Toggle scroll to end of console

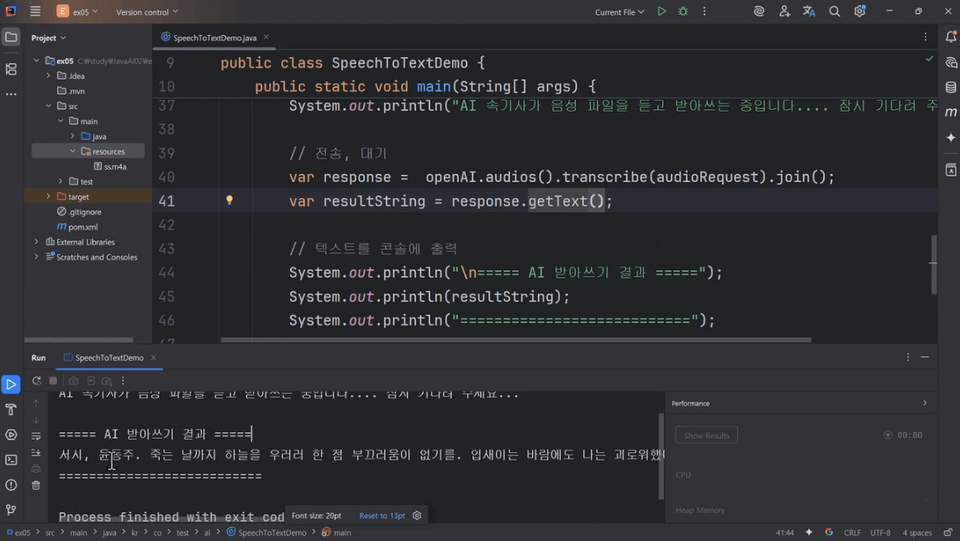[x=36, y=452]
